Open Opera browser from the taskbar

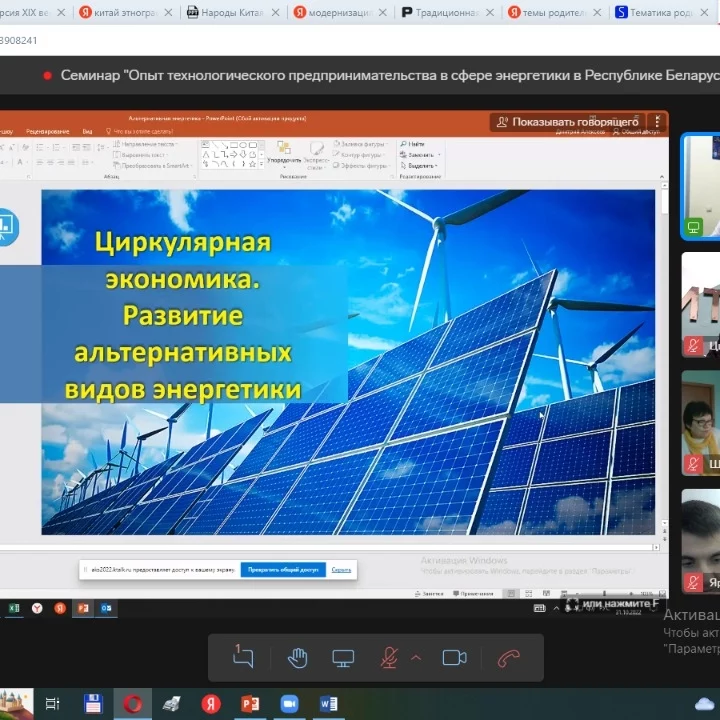click(x=132, y=703)
